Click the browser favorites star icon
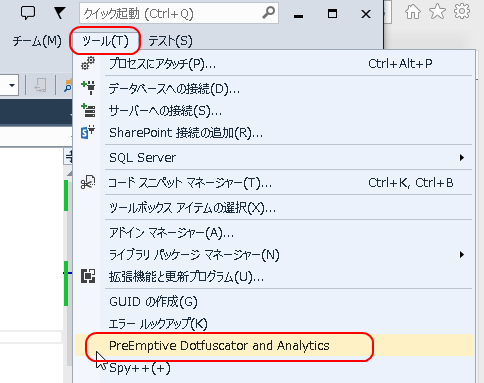 pyautogui.click(x=437, y=12)
